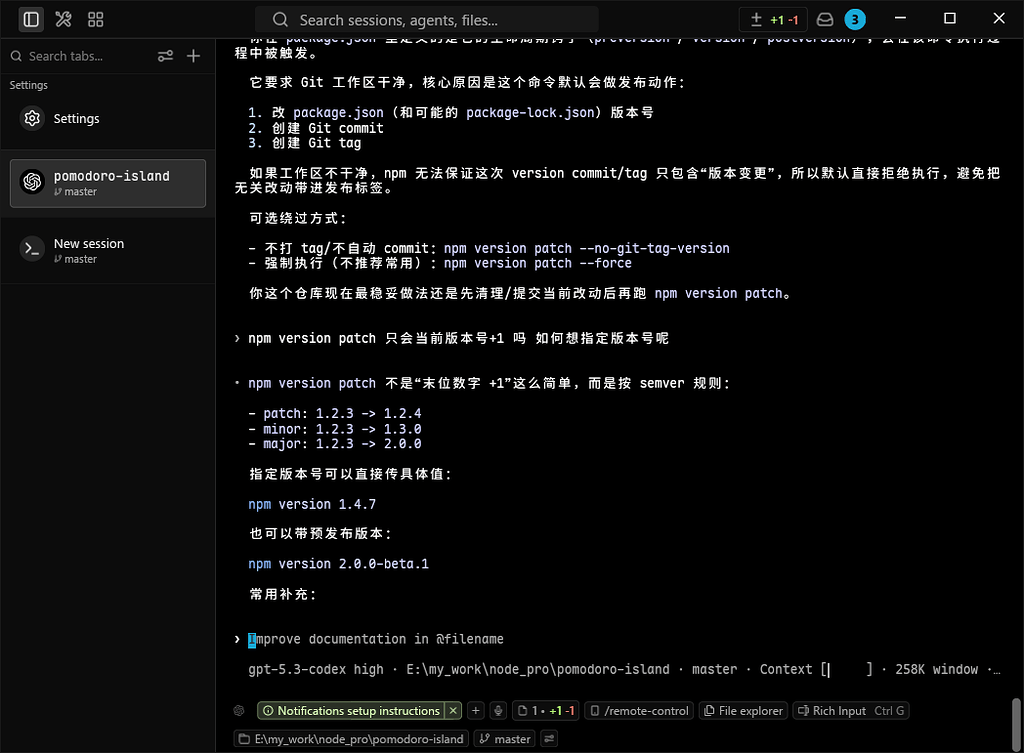The image size is (1024, 753).
Task: Select the New session tab
Action: point(108,250)
